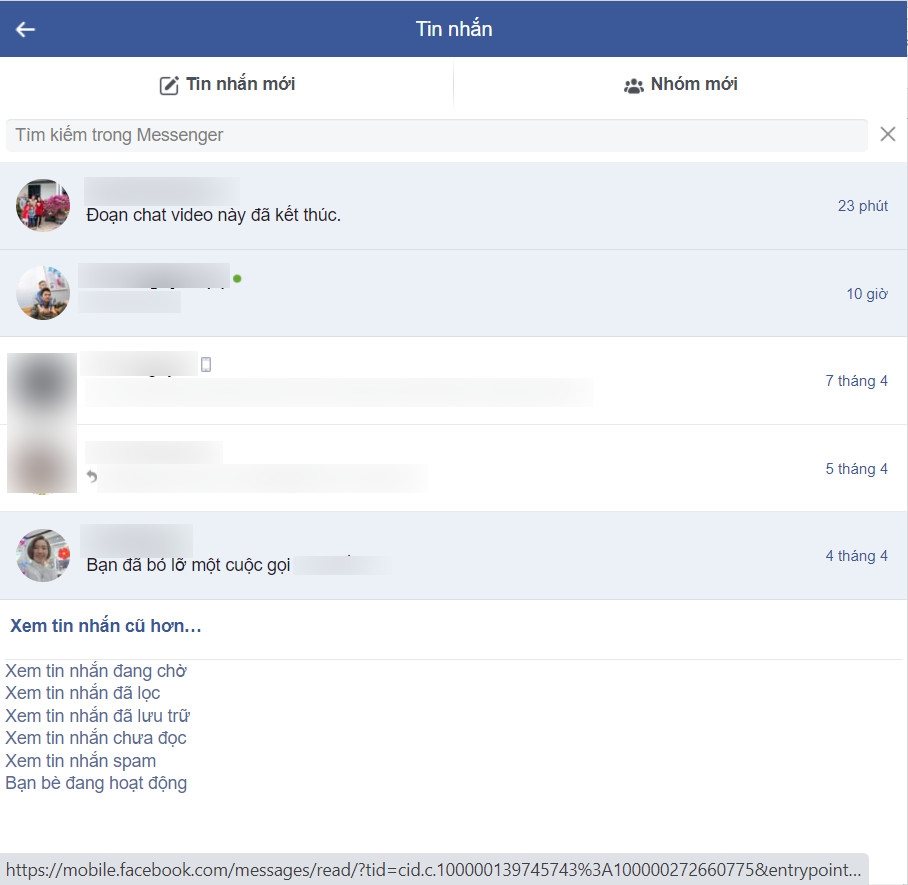
Task: Switch to the Tin nhắn mới tab
Action: 227,84
